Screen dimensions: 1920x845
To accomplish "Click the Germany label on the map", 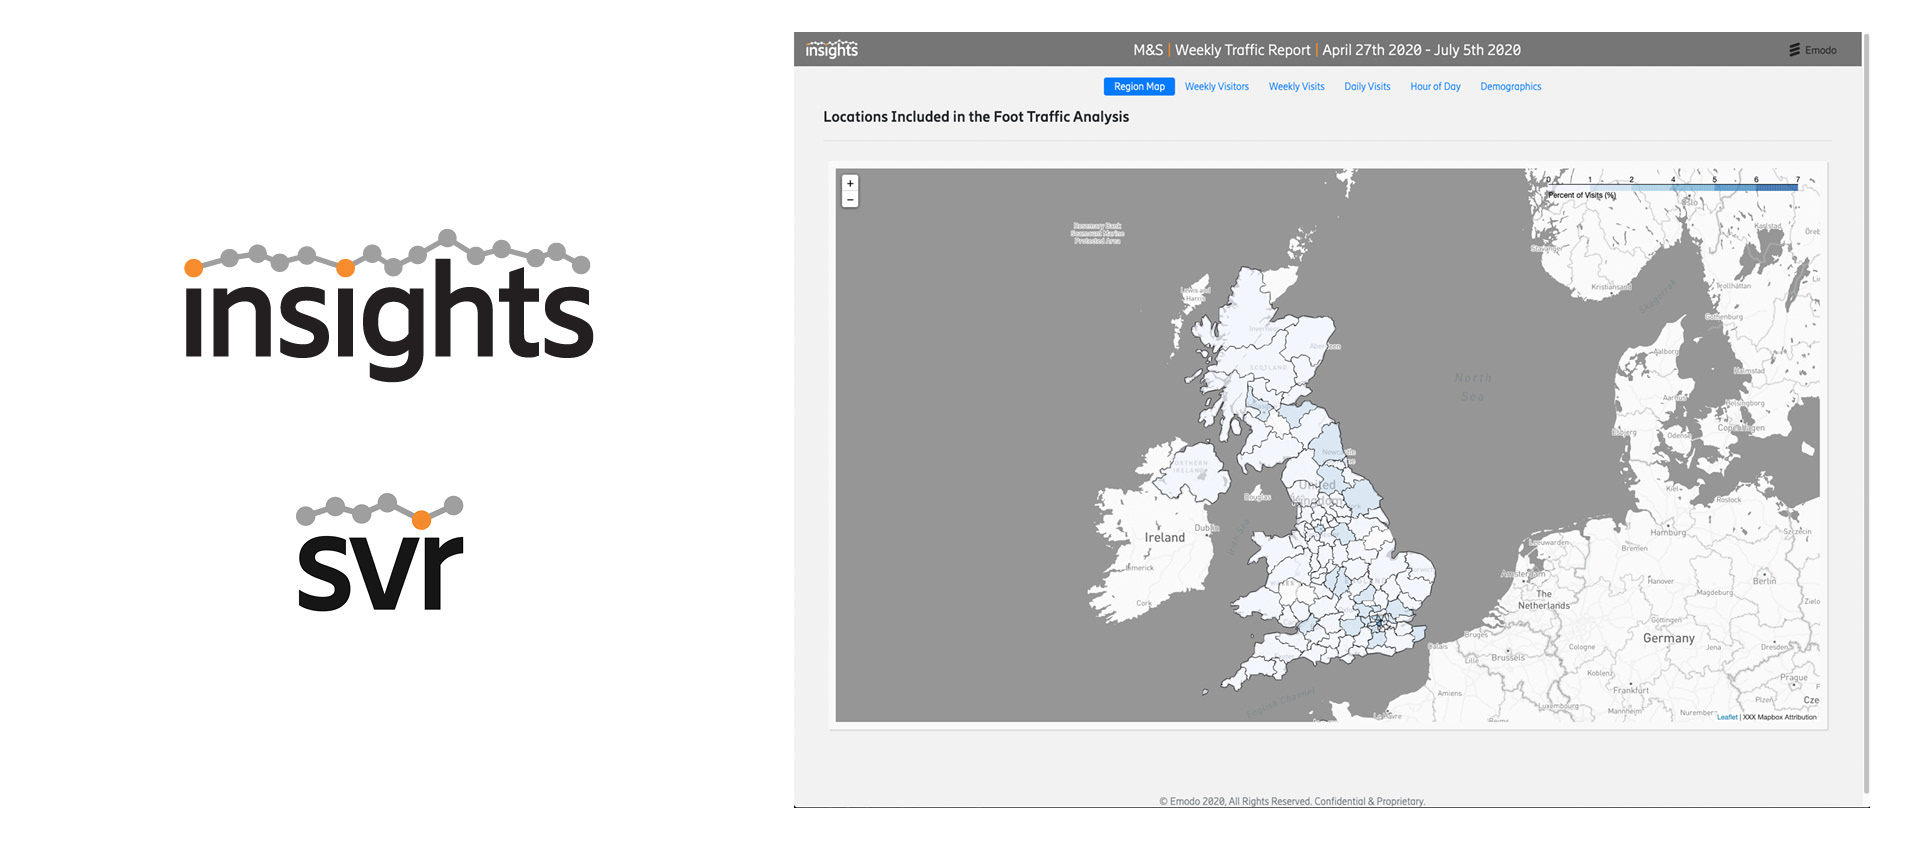I will coord(1669,638).
